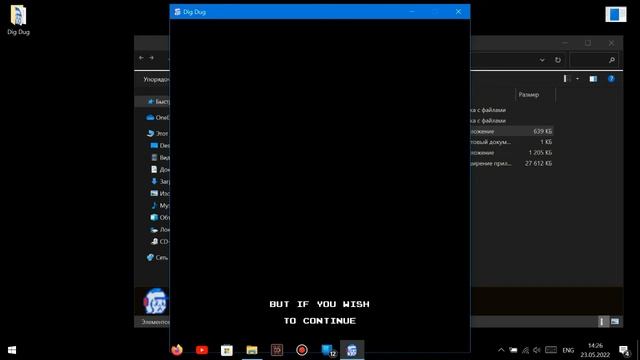This screenshot has width=640, height=360.
Task: Select the file row sized 1 205 КБ
Action: [x=512, y=153]
